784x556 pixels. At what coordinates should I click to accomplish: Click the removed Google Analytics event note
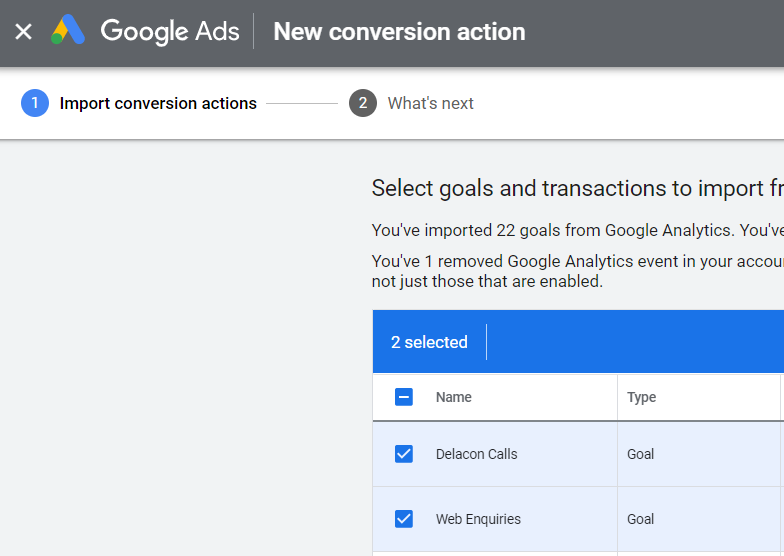coord(578,271)
